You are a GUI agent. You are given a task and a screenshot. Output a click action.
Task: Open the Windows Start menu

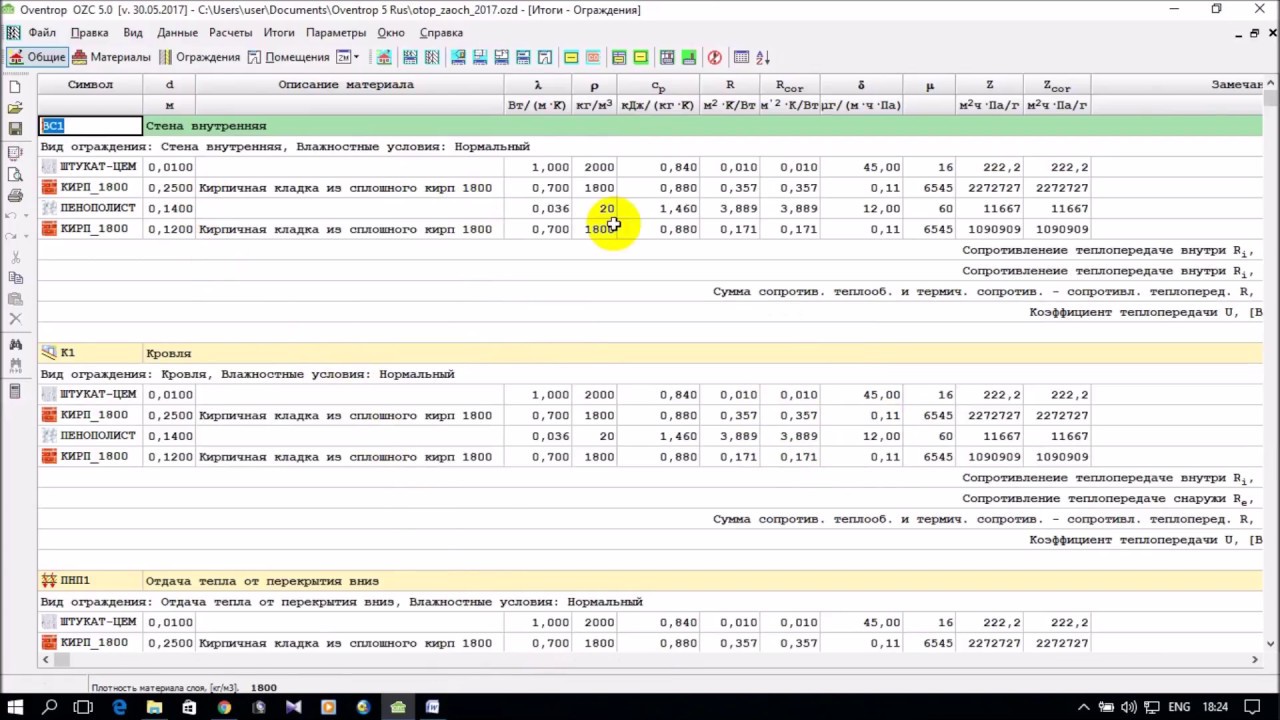[x=15, y=707]
